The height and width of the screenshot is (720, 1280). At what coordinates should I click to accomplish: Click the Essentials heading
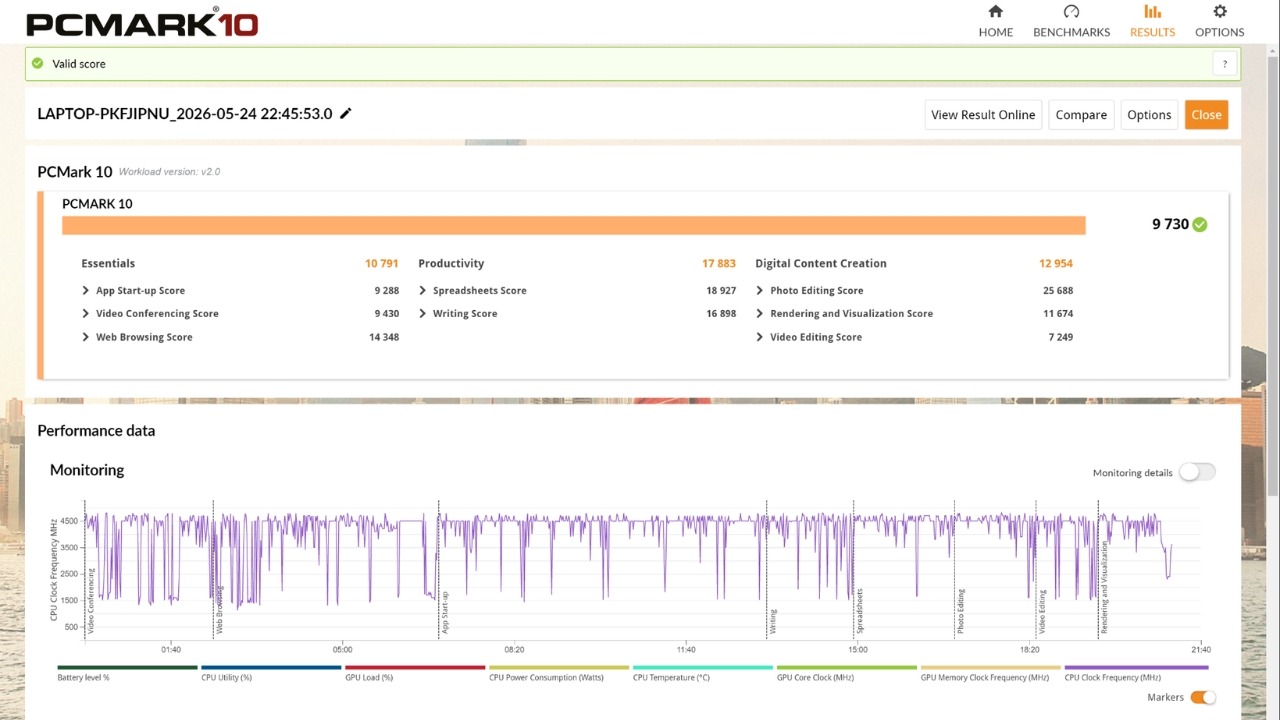[x=108, y=263]
